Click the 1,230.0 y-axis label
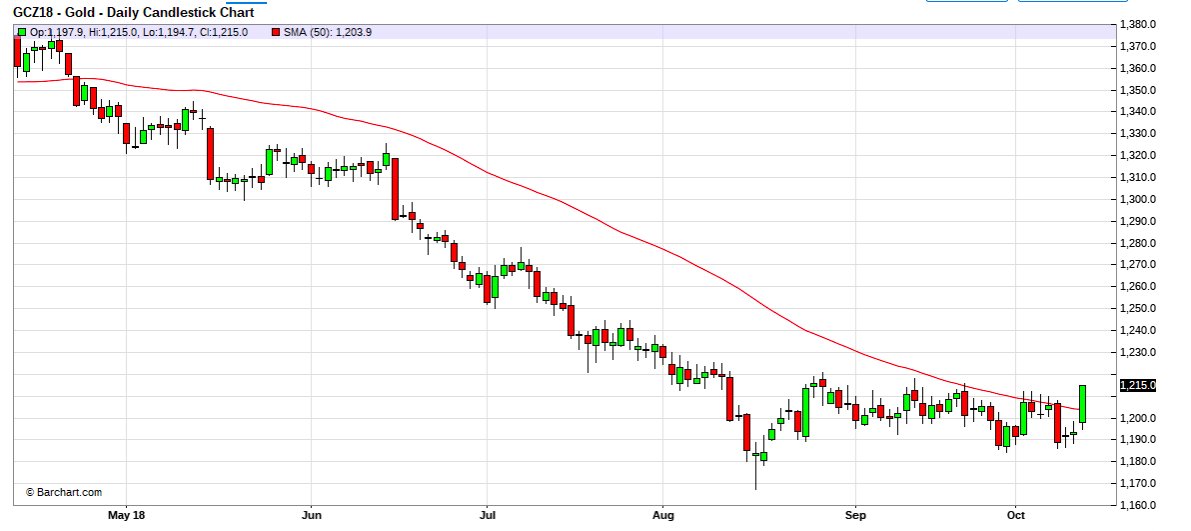 click(1138, 353)
